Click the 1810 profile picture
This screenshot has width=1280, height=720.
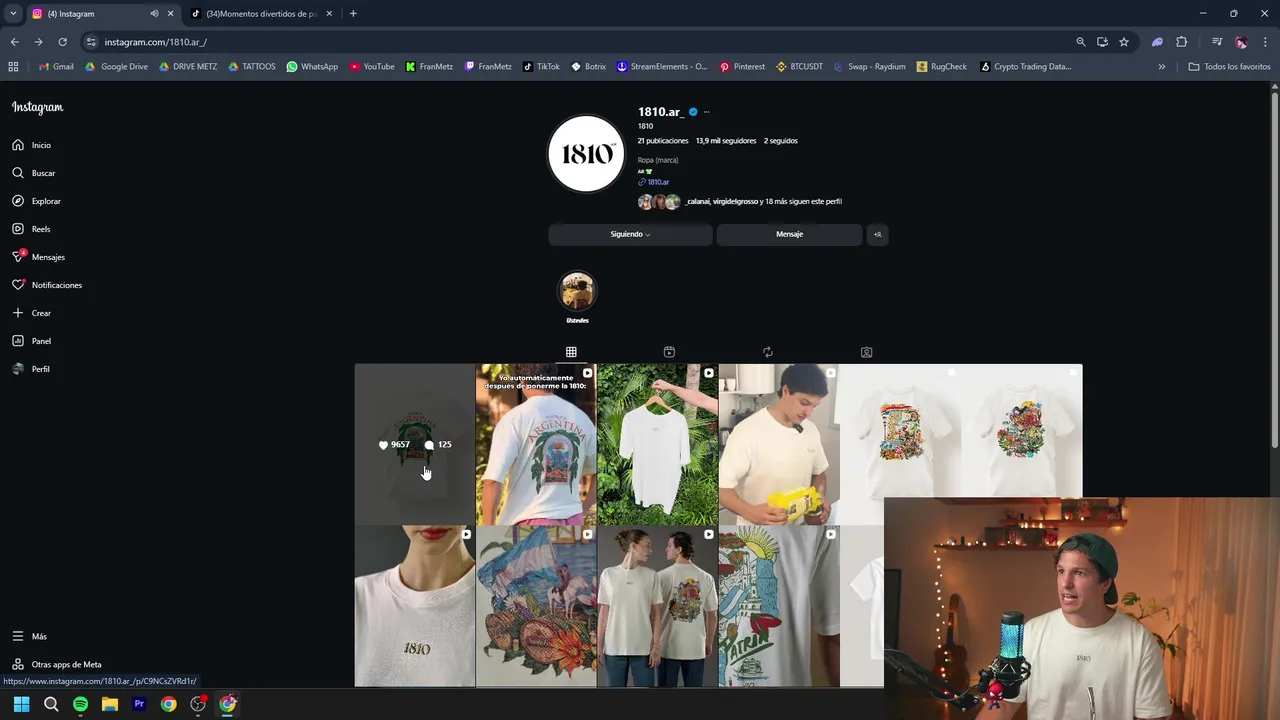(x=586, y=153)
